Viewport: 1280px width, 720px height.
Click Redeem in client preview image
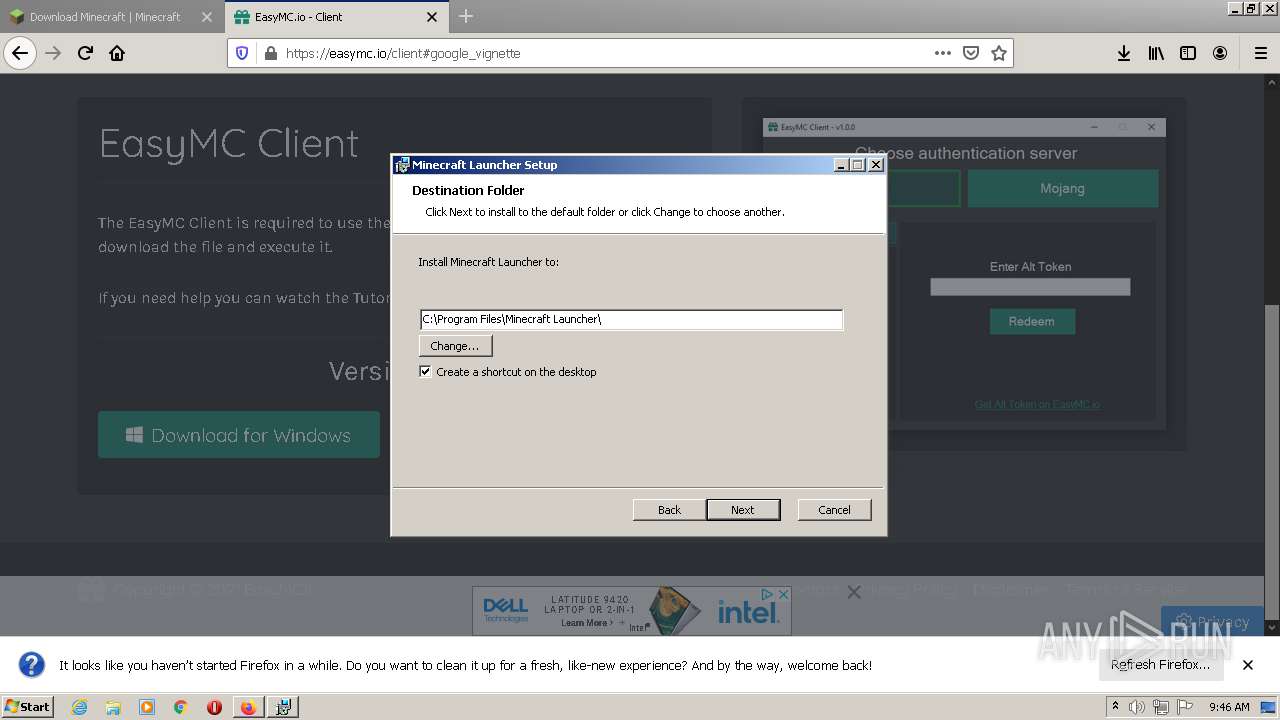click(1032, 321)
